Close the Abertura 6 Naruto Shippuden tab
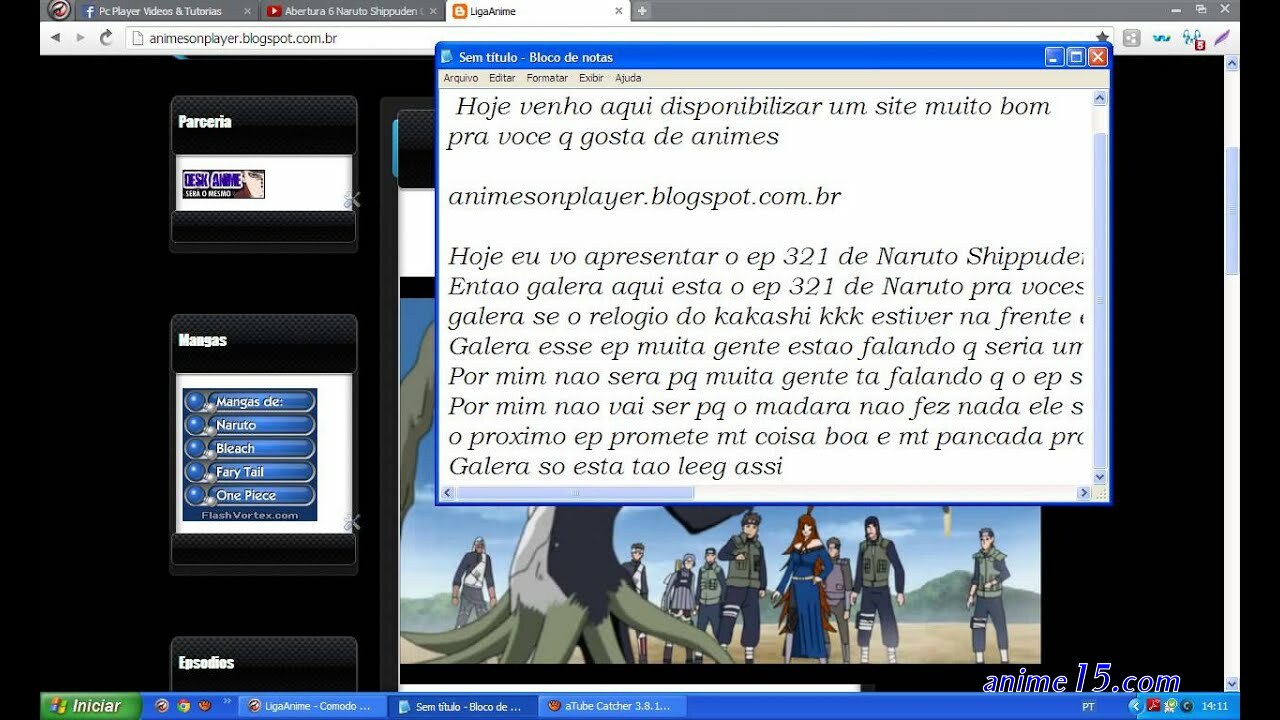The image size is (1280, 720). coord(432,12)
